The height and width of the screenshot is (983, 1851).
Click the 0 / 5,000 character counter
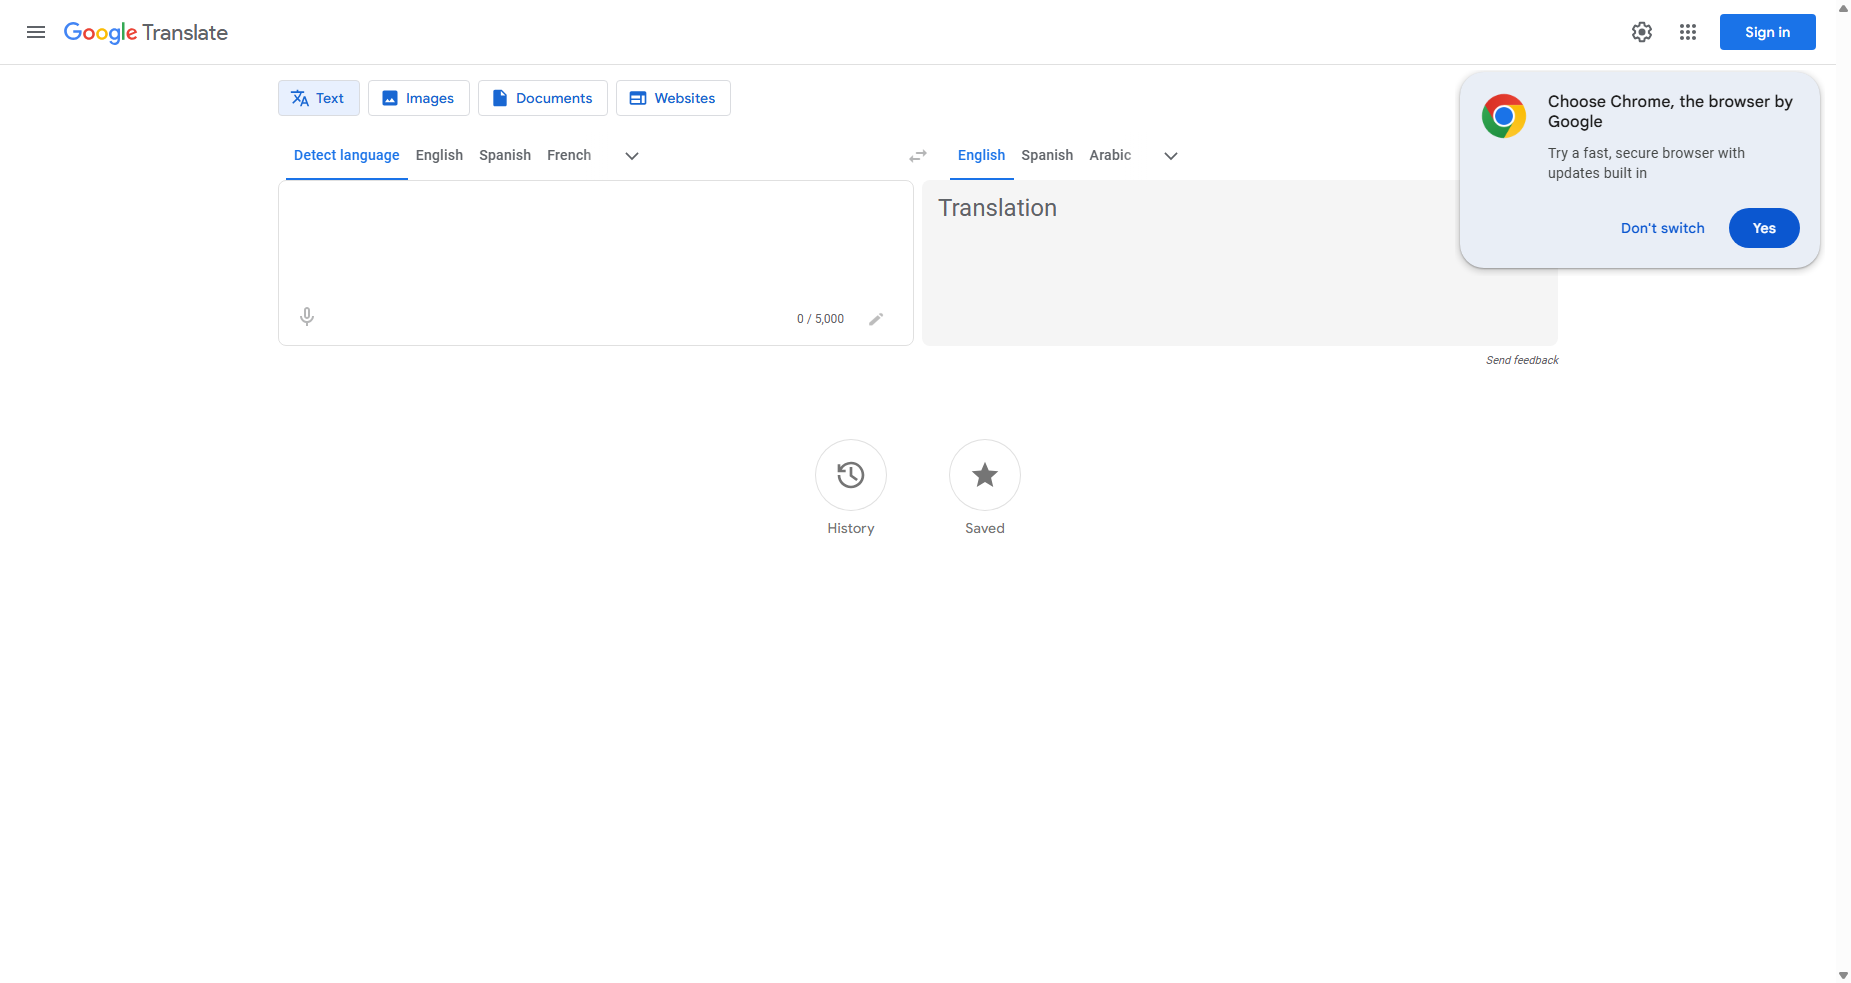coord(820,319)
